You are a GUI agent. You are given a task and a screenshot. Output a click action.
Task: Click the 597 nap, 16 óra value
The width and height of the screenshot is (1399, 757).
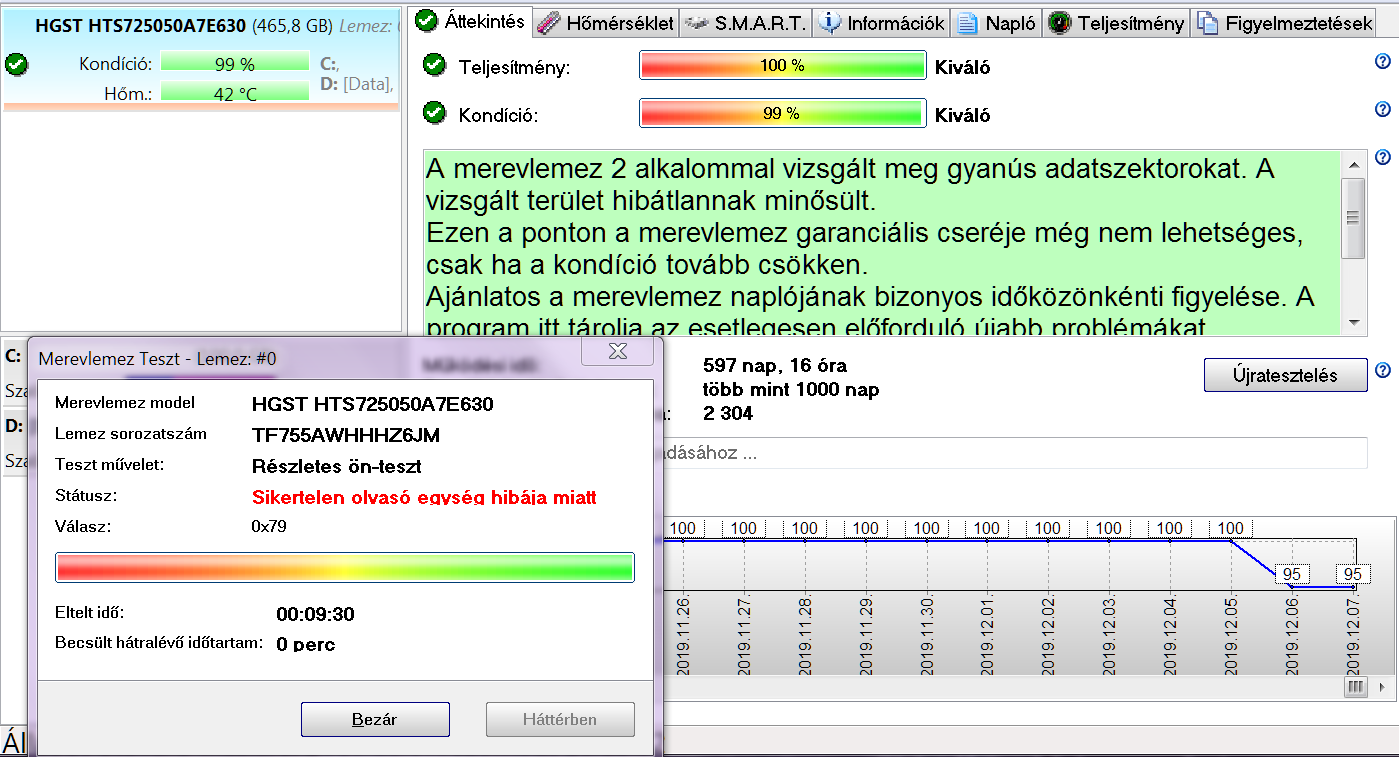point(775,365)
